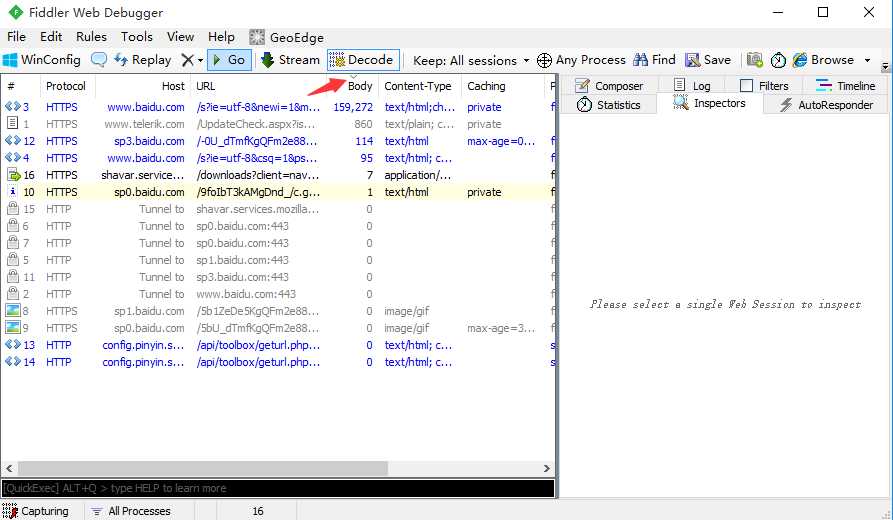This screenshot has height=520, width=893.
Task: Click sp3.baidu.com:443 tunnel URL
Action: (243, 277)
